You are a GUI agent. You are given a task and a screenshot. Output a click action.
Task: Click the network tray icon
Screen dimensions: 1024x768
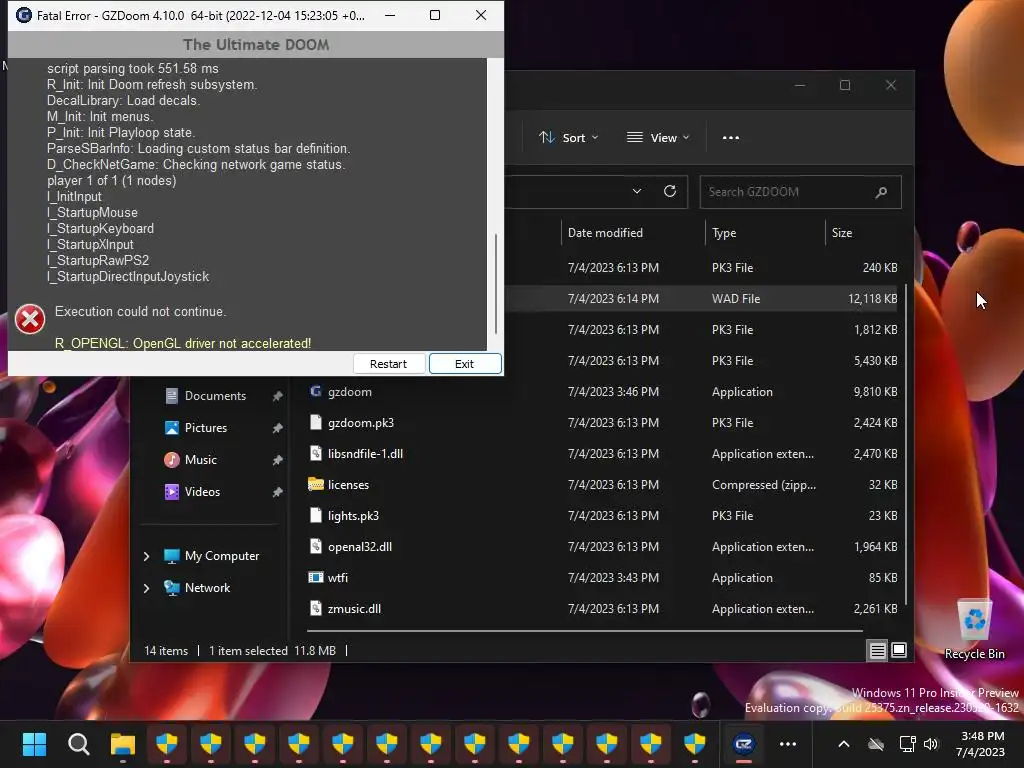point(907,744)
